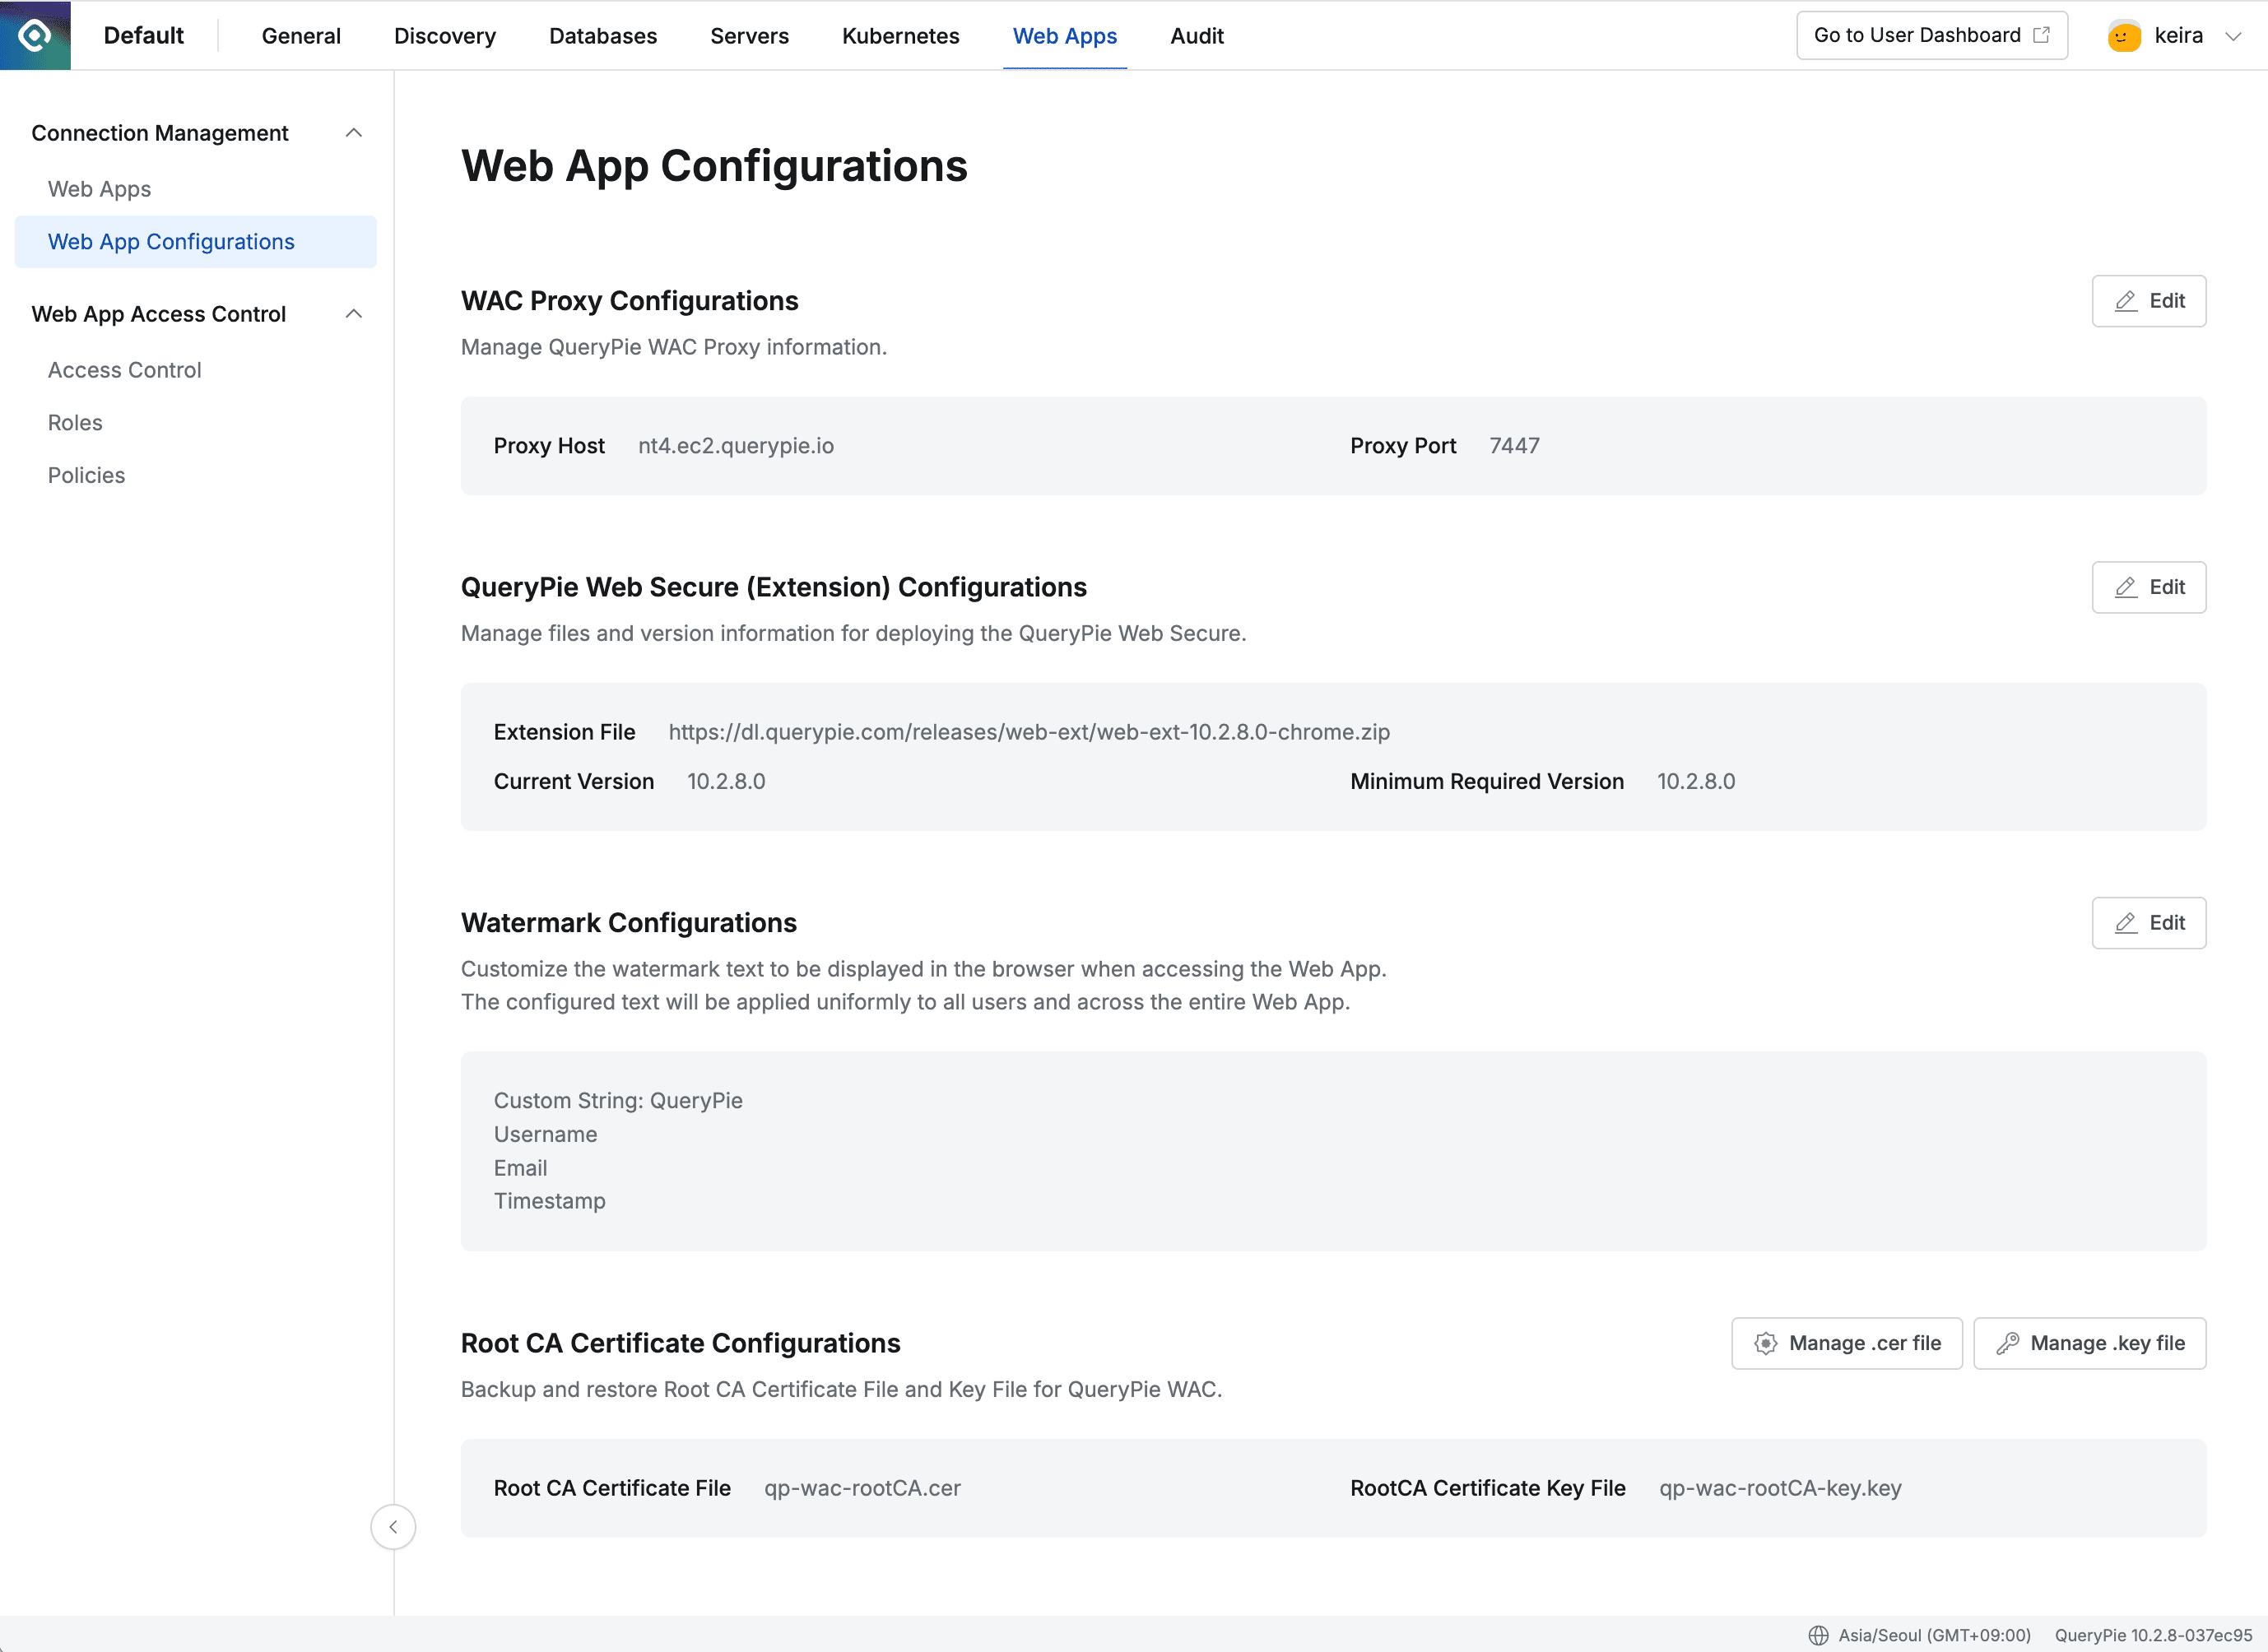
Task: Click the pencil Edit icon for Watermark Configurations
Action: pyautogui.click(x=2126, y=923)
